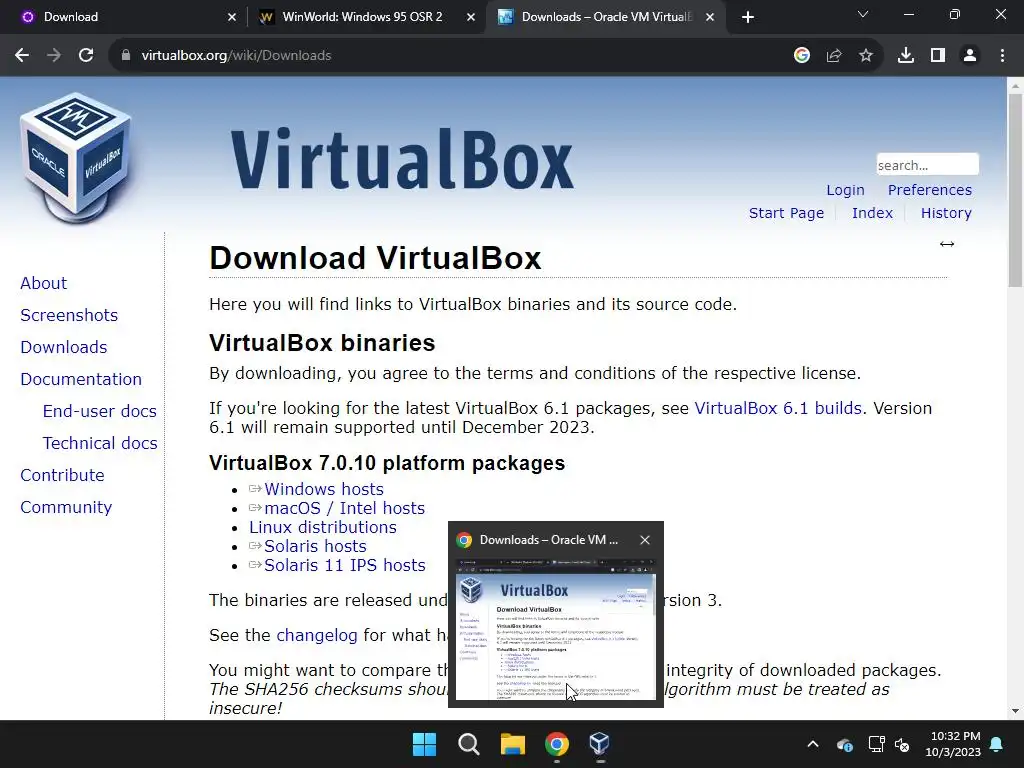Open VirtualBox 6.1 builds link
The height and width of the screenshot is (768, 1024).
(x=778, y=408)
